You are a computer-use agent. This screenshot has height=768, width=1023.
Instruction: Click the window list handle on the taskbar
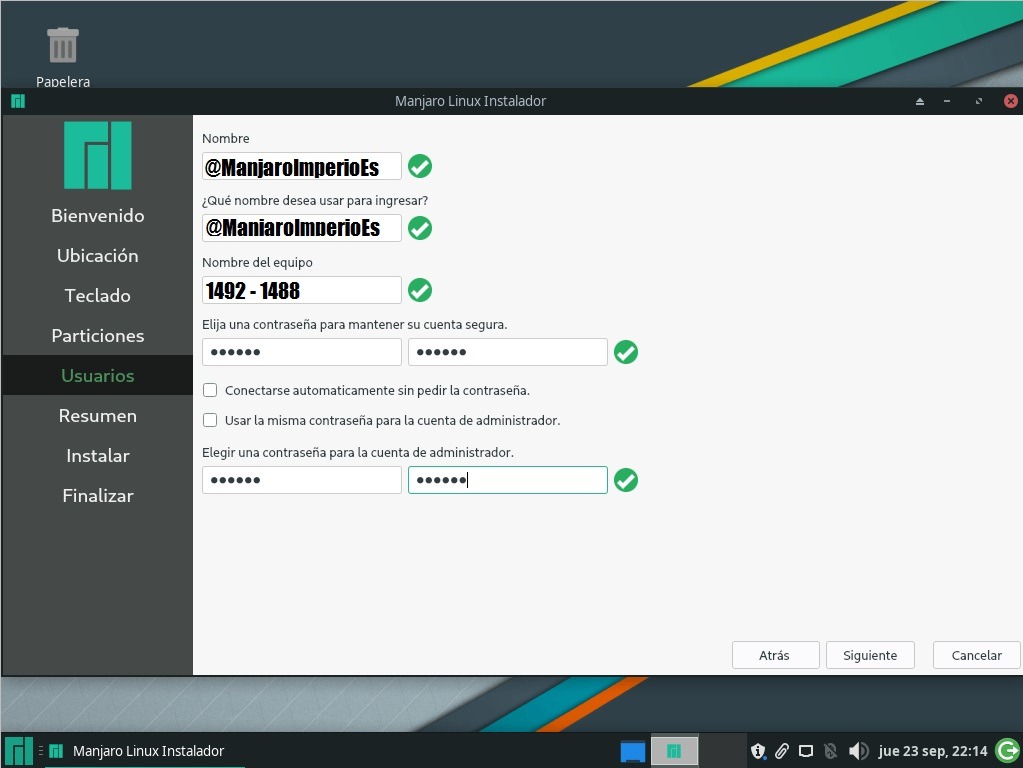40,751
